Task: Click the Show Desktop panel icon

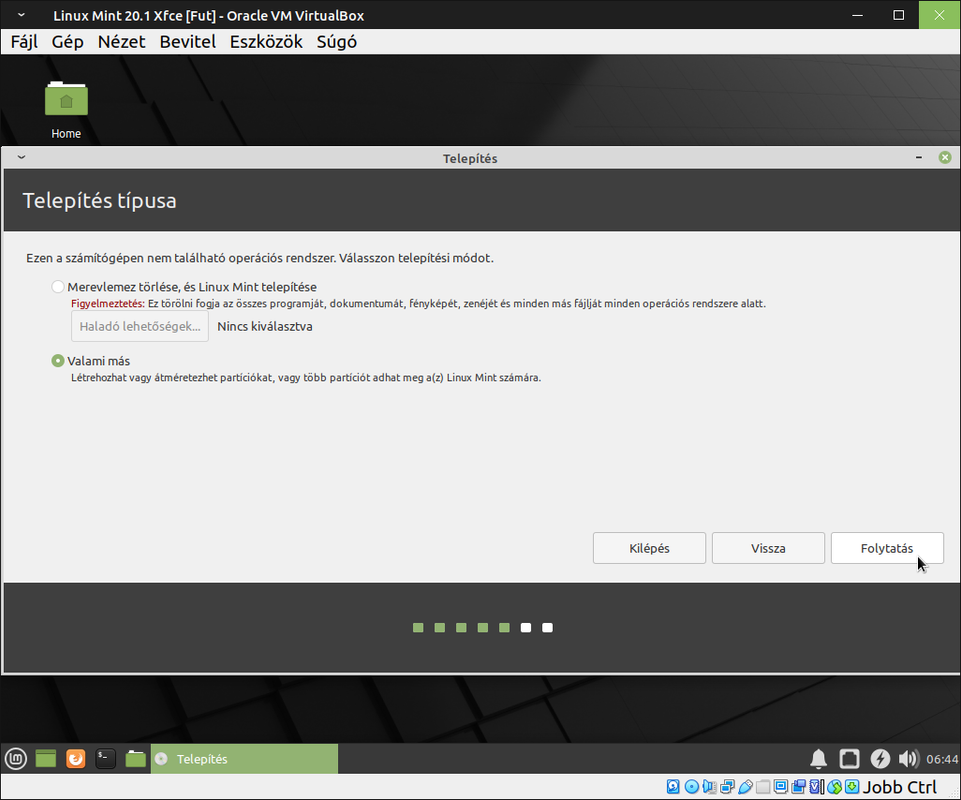Action: pyautogui.click(x=46, y=759)
